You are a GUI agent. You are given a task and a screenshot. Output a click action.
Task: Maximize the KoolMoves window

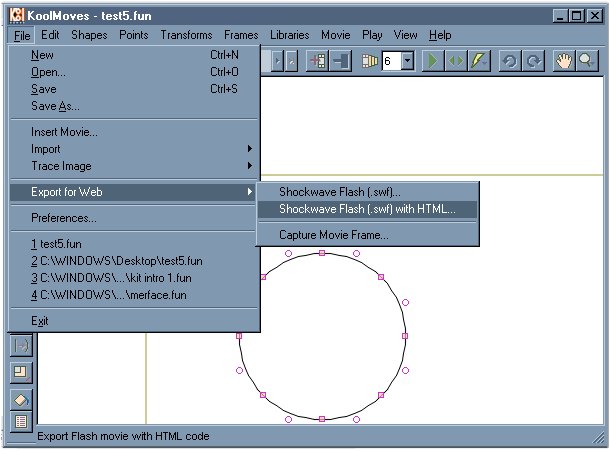(577, 16)
